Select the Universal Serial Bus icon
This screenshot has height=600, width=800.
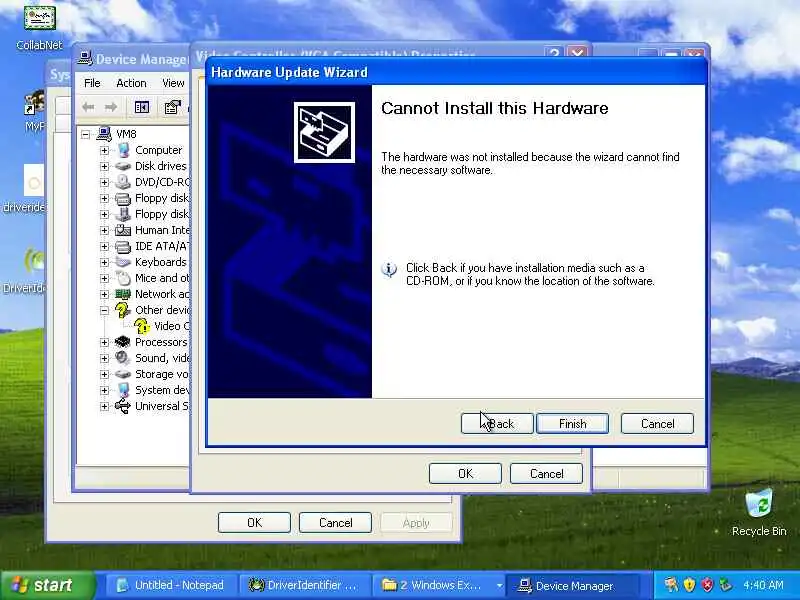[123, 406]
